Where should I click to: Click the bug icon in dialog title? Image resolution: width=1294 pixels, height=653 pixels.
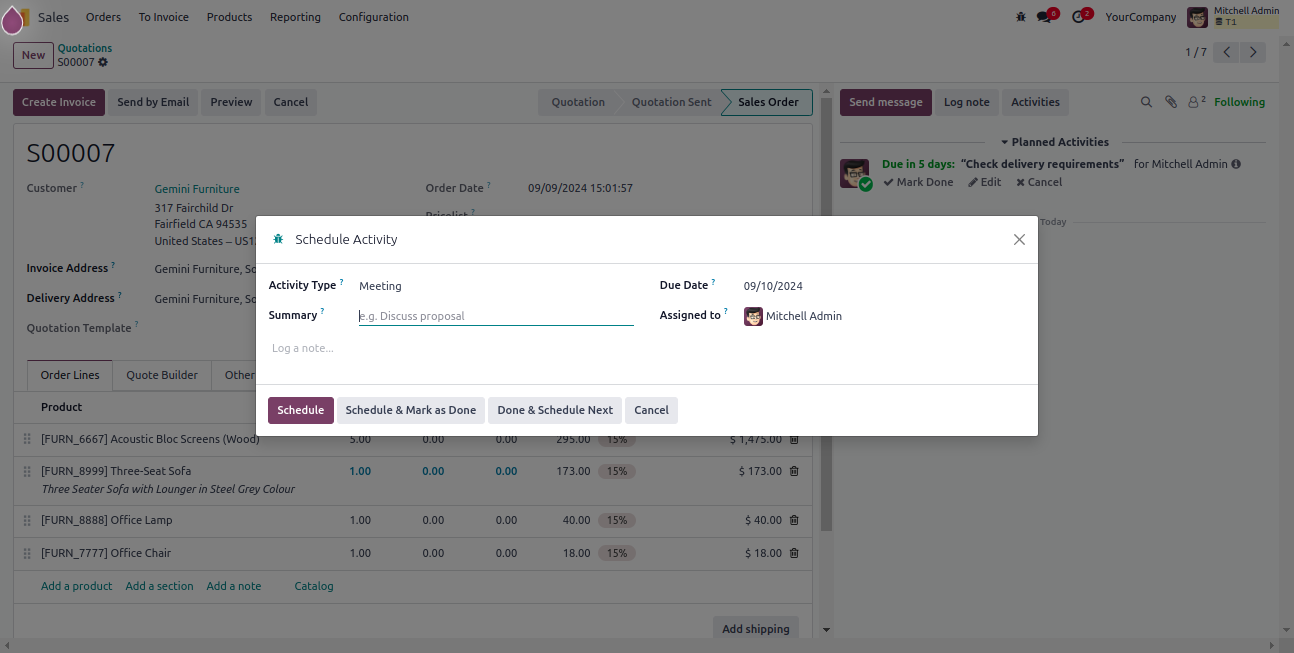tap(278, 240)
